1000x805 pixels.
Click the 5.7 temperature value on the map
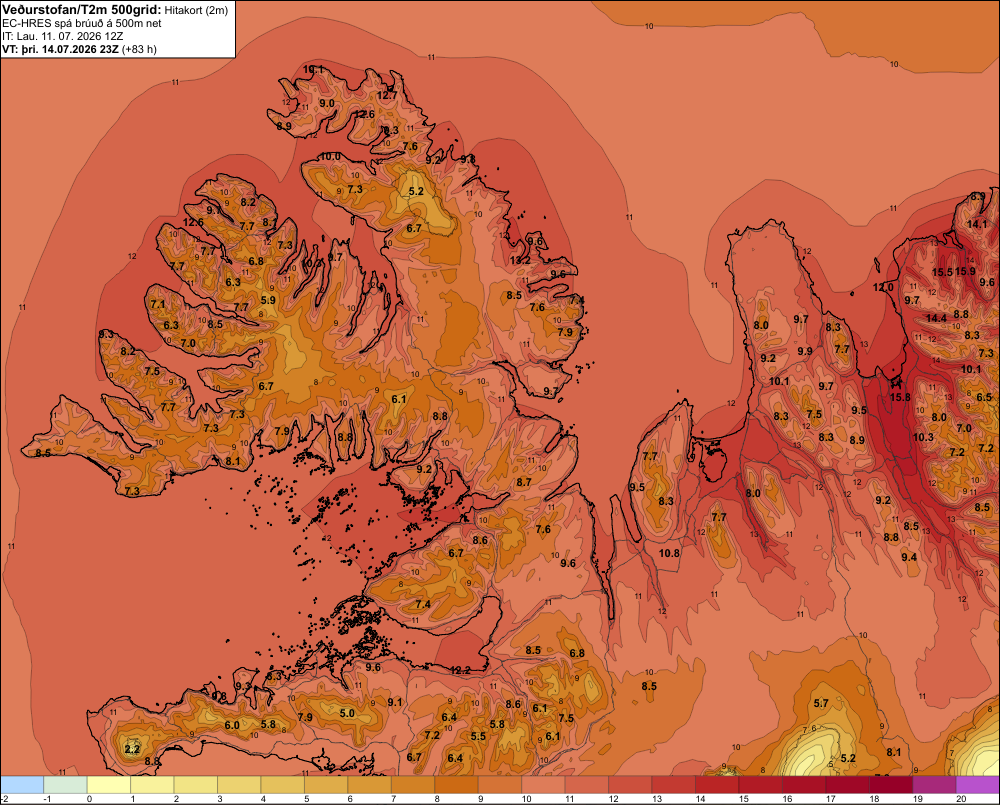821,704
